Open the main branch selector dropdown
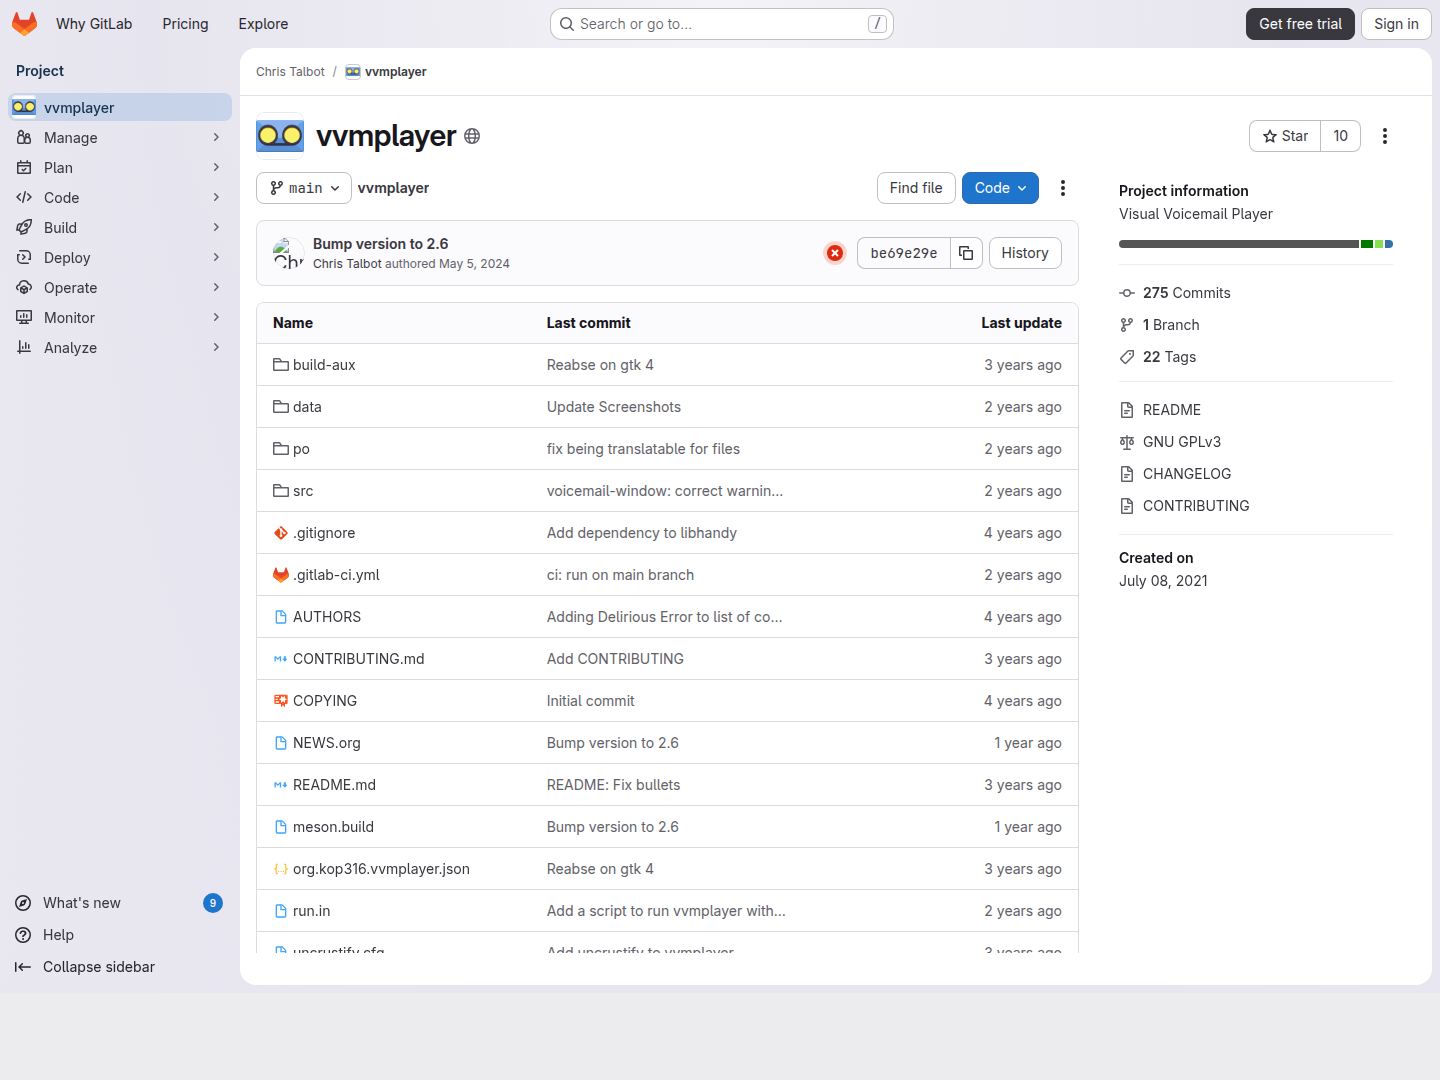Viewport: 1440px width, 1080px height. pos(304,188)
